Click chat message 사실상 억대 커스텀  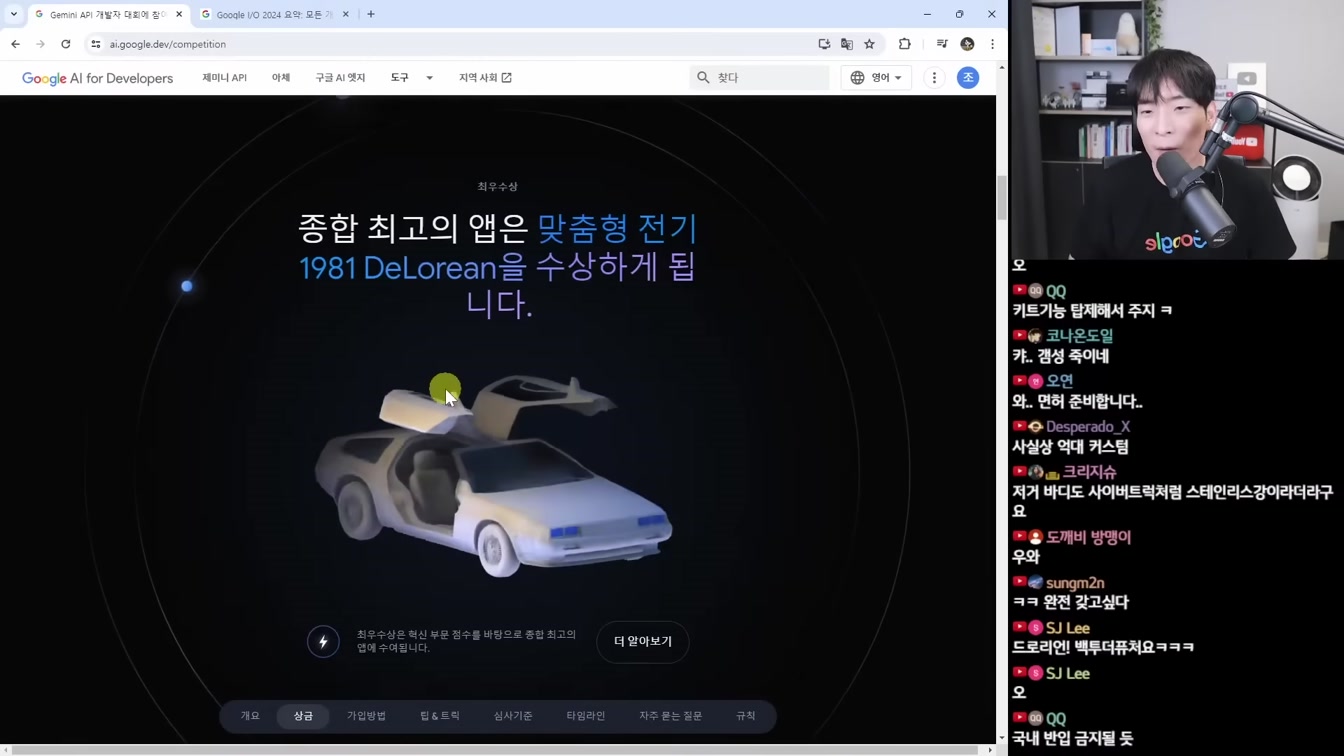tap(1070, 447)
